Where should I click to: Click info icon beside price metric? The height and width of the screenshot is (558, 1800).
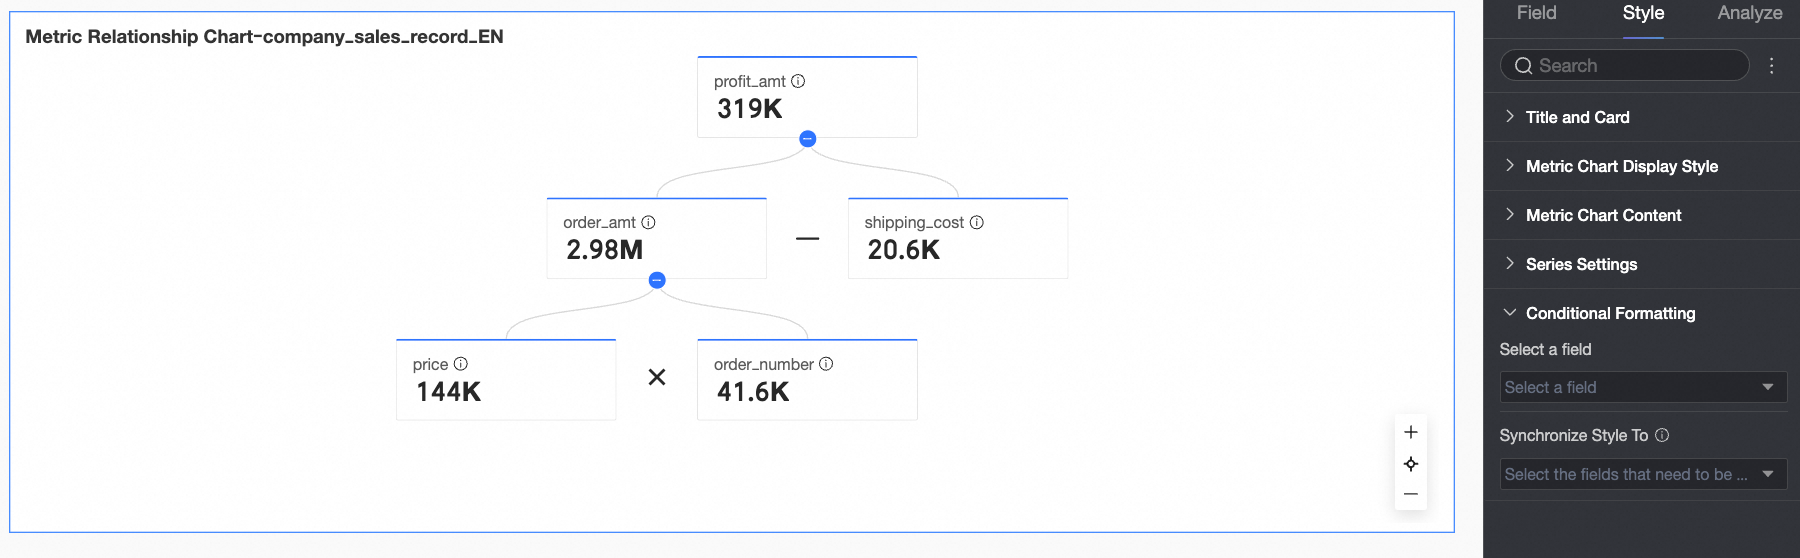[461, 364]
